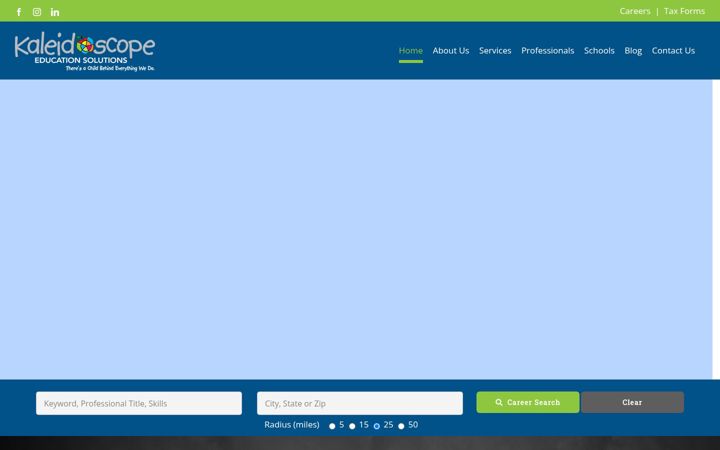Open the Blog menu item
720x450 pixels.
pos(633,51)
